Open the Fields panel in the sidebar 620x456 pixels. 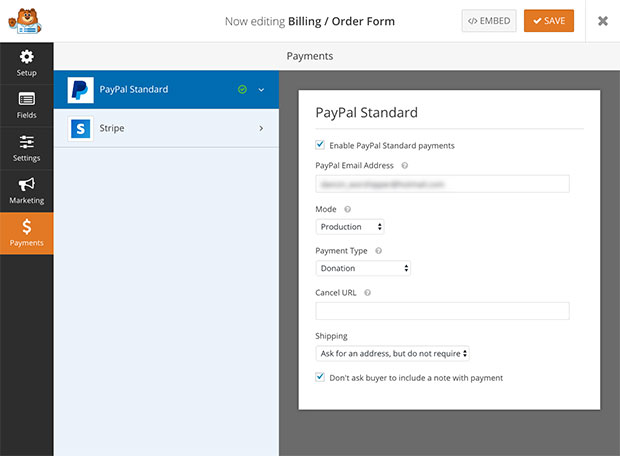[x=26, y=106]
